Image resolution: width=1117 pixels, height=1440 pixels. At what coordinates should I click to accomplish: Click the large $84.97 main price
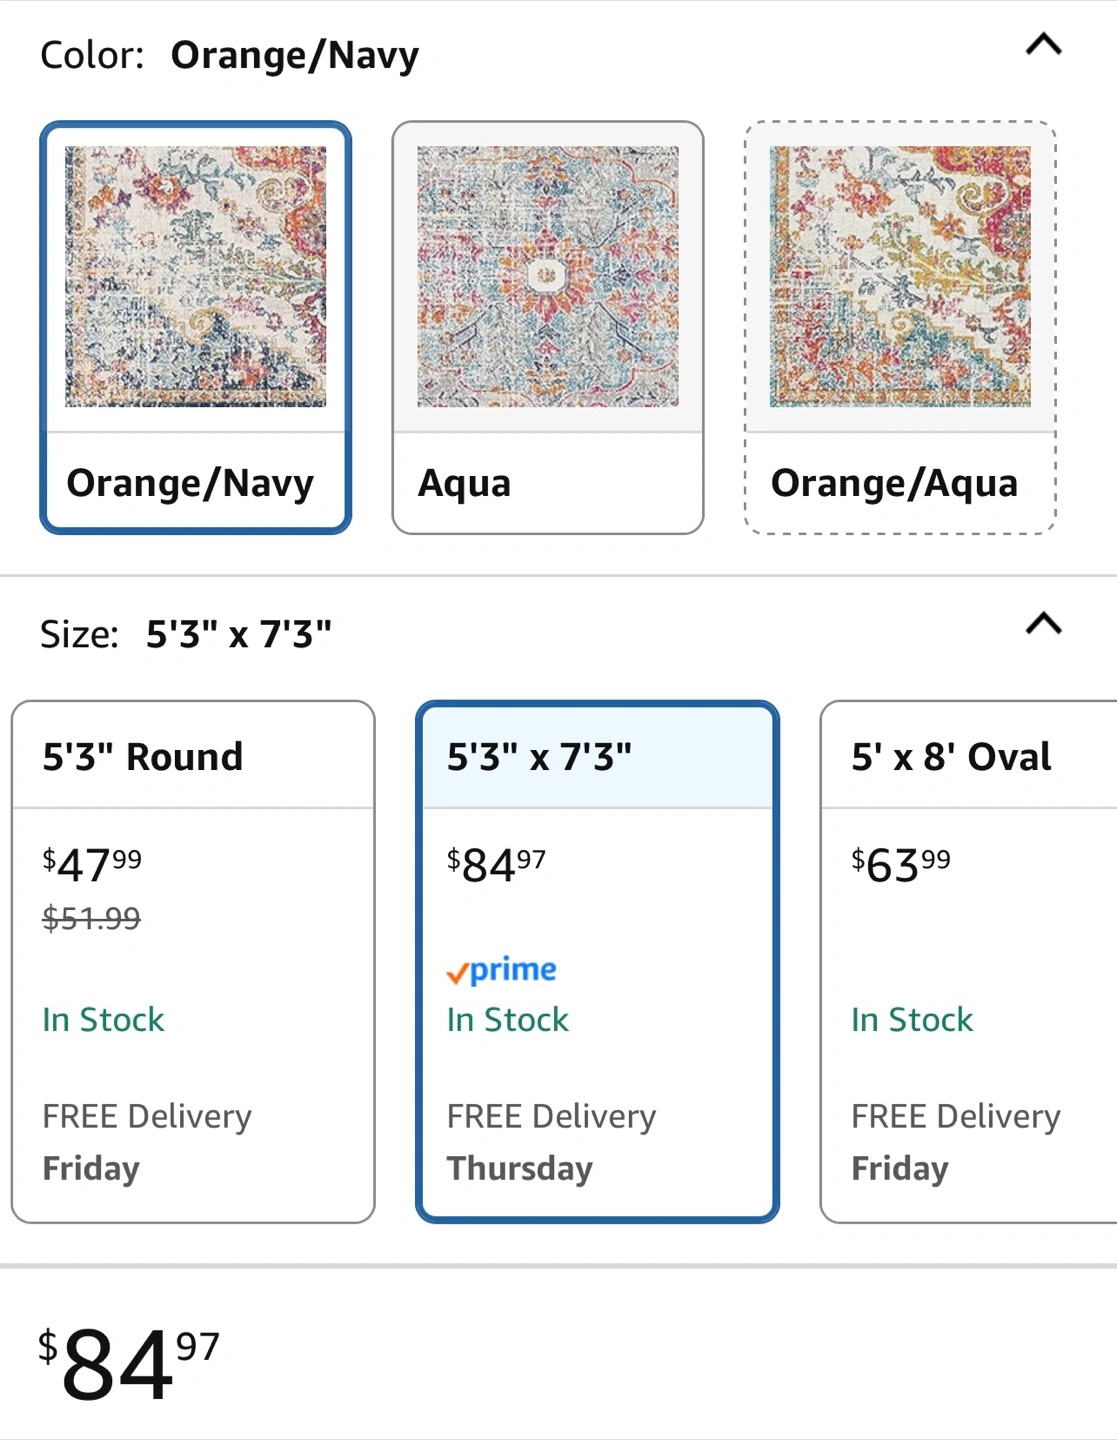click(x=128, y=1363)
